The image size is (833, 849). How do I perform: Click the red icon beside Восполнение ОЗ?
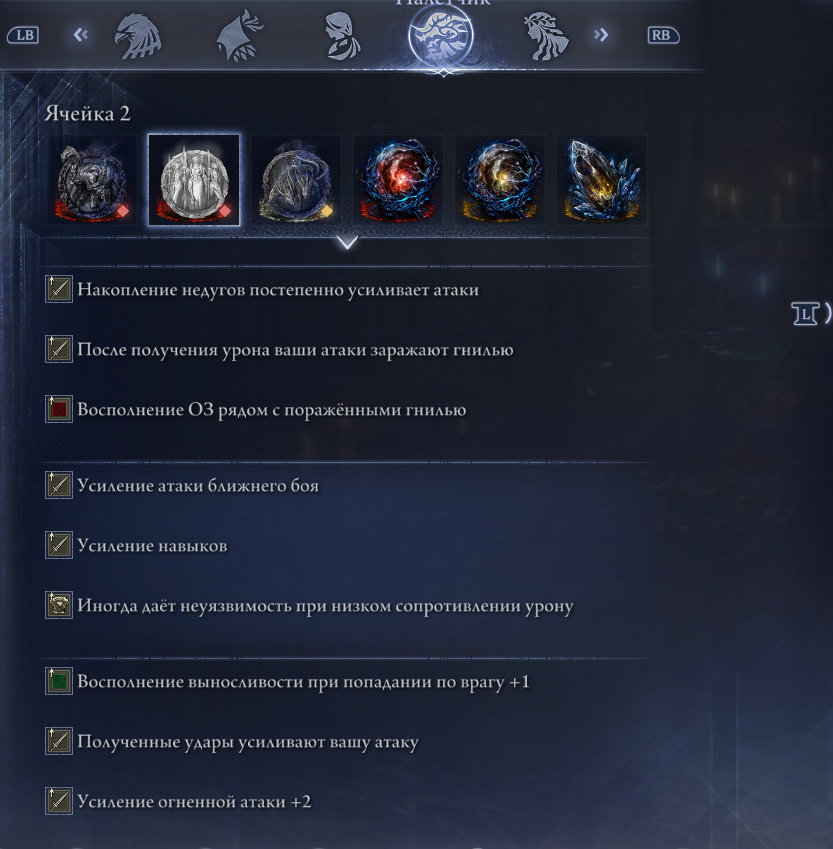coord(59,409)
